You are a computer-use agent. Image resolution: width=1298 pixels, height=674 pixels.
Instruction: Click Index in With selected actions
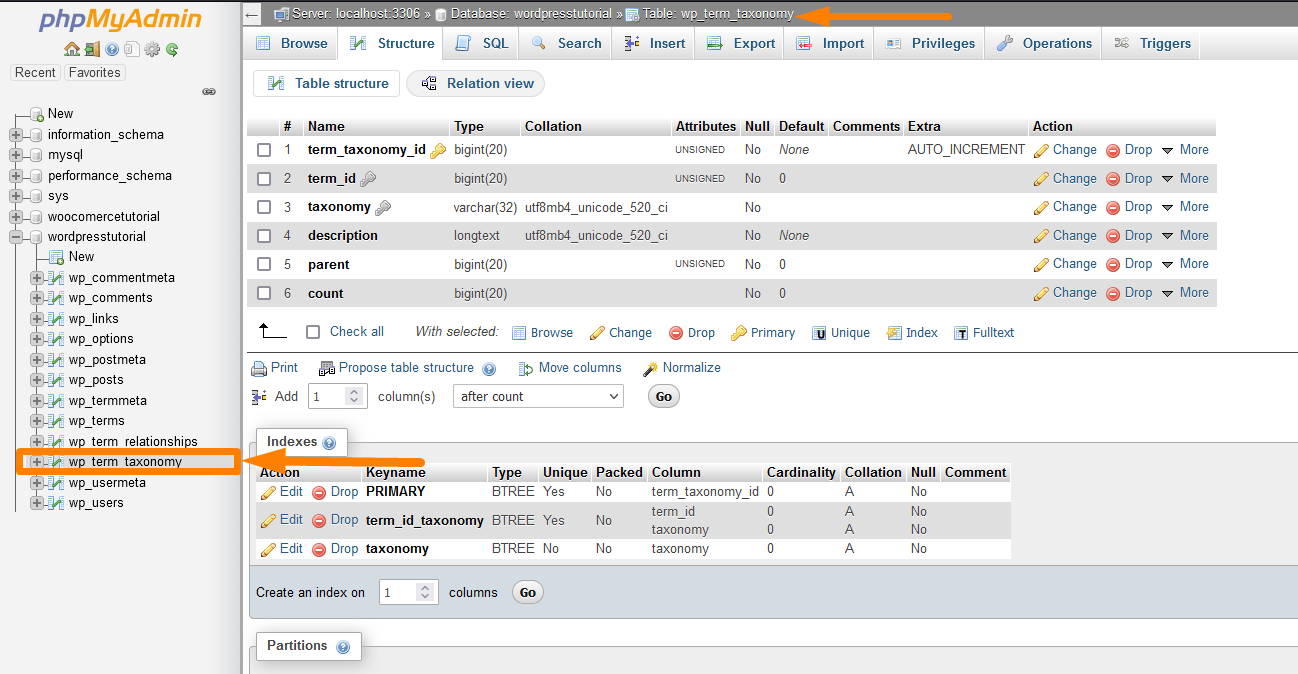912,333
